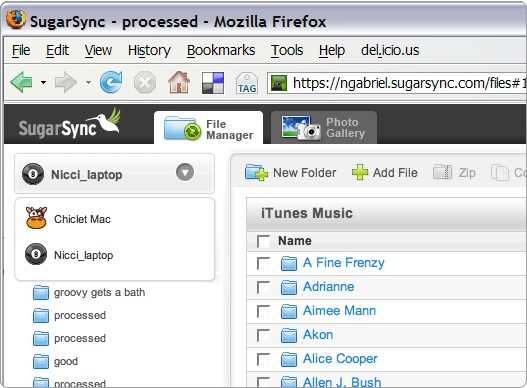Image resolution: width=527 pixels, height=388 pixels.
Task: Open the Aimee Mann folder link
Action: click(x=339, y=311)
